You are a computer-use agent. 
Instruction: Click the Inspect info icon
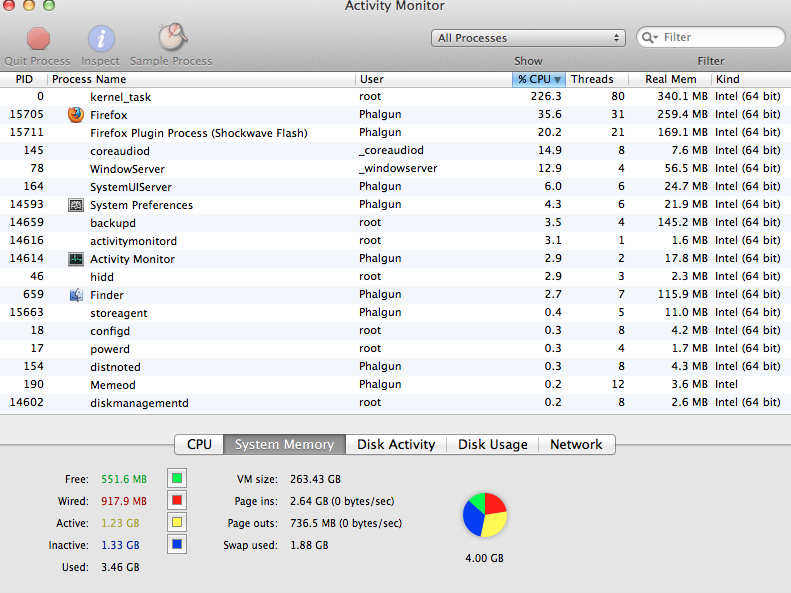[101, 39]
